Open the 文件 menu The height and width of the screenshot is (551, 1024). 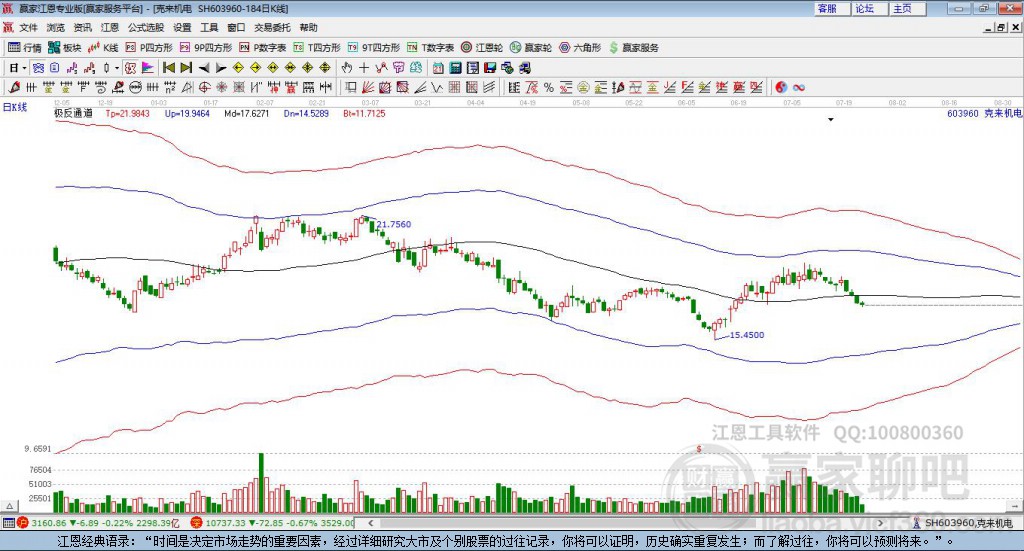pos(28,27)
